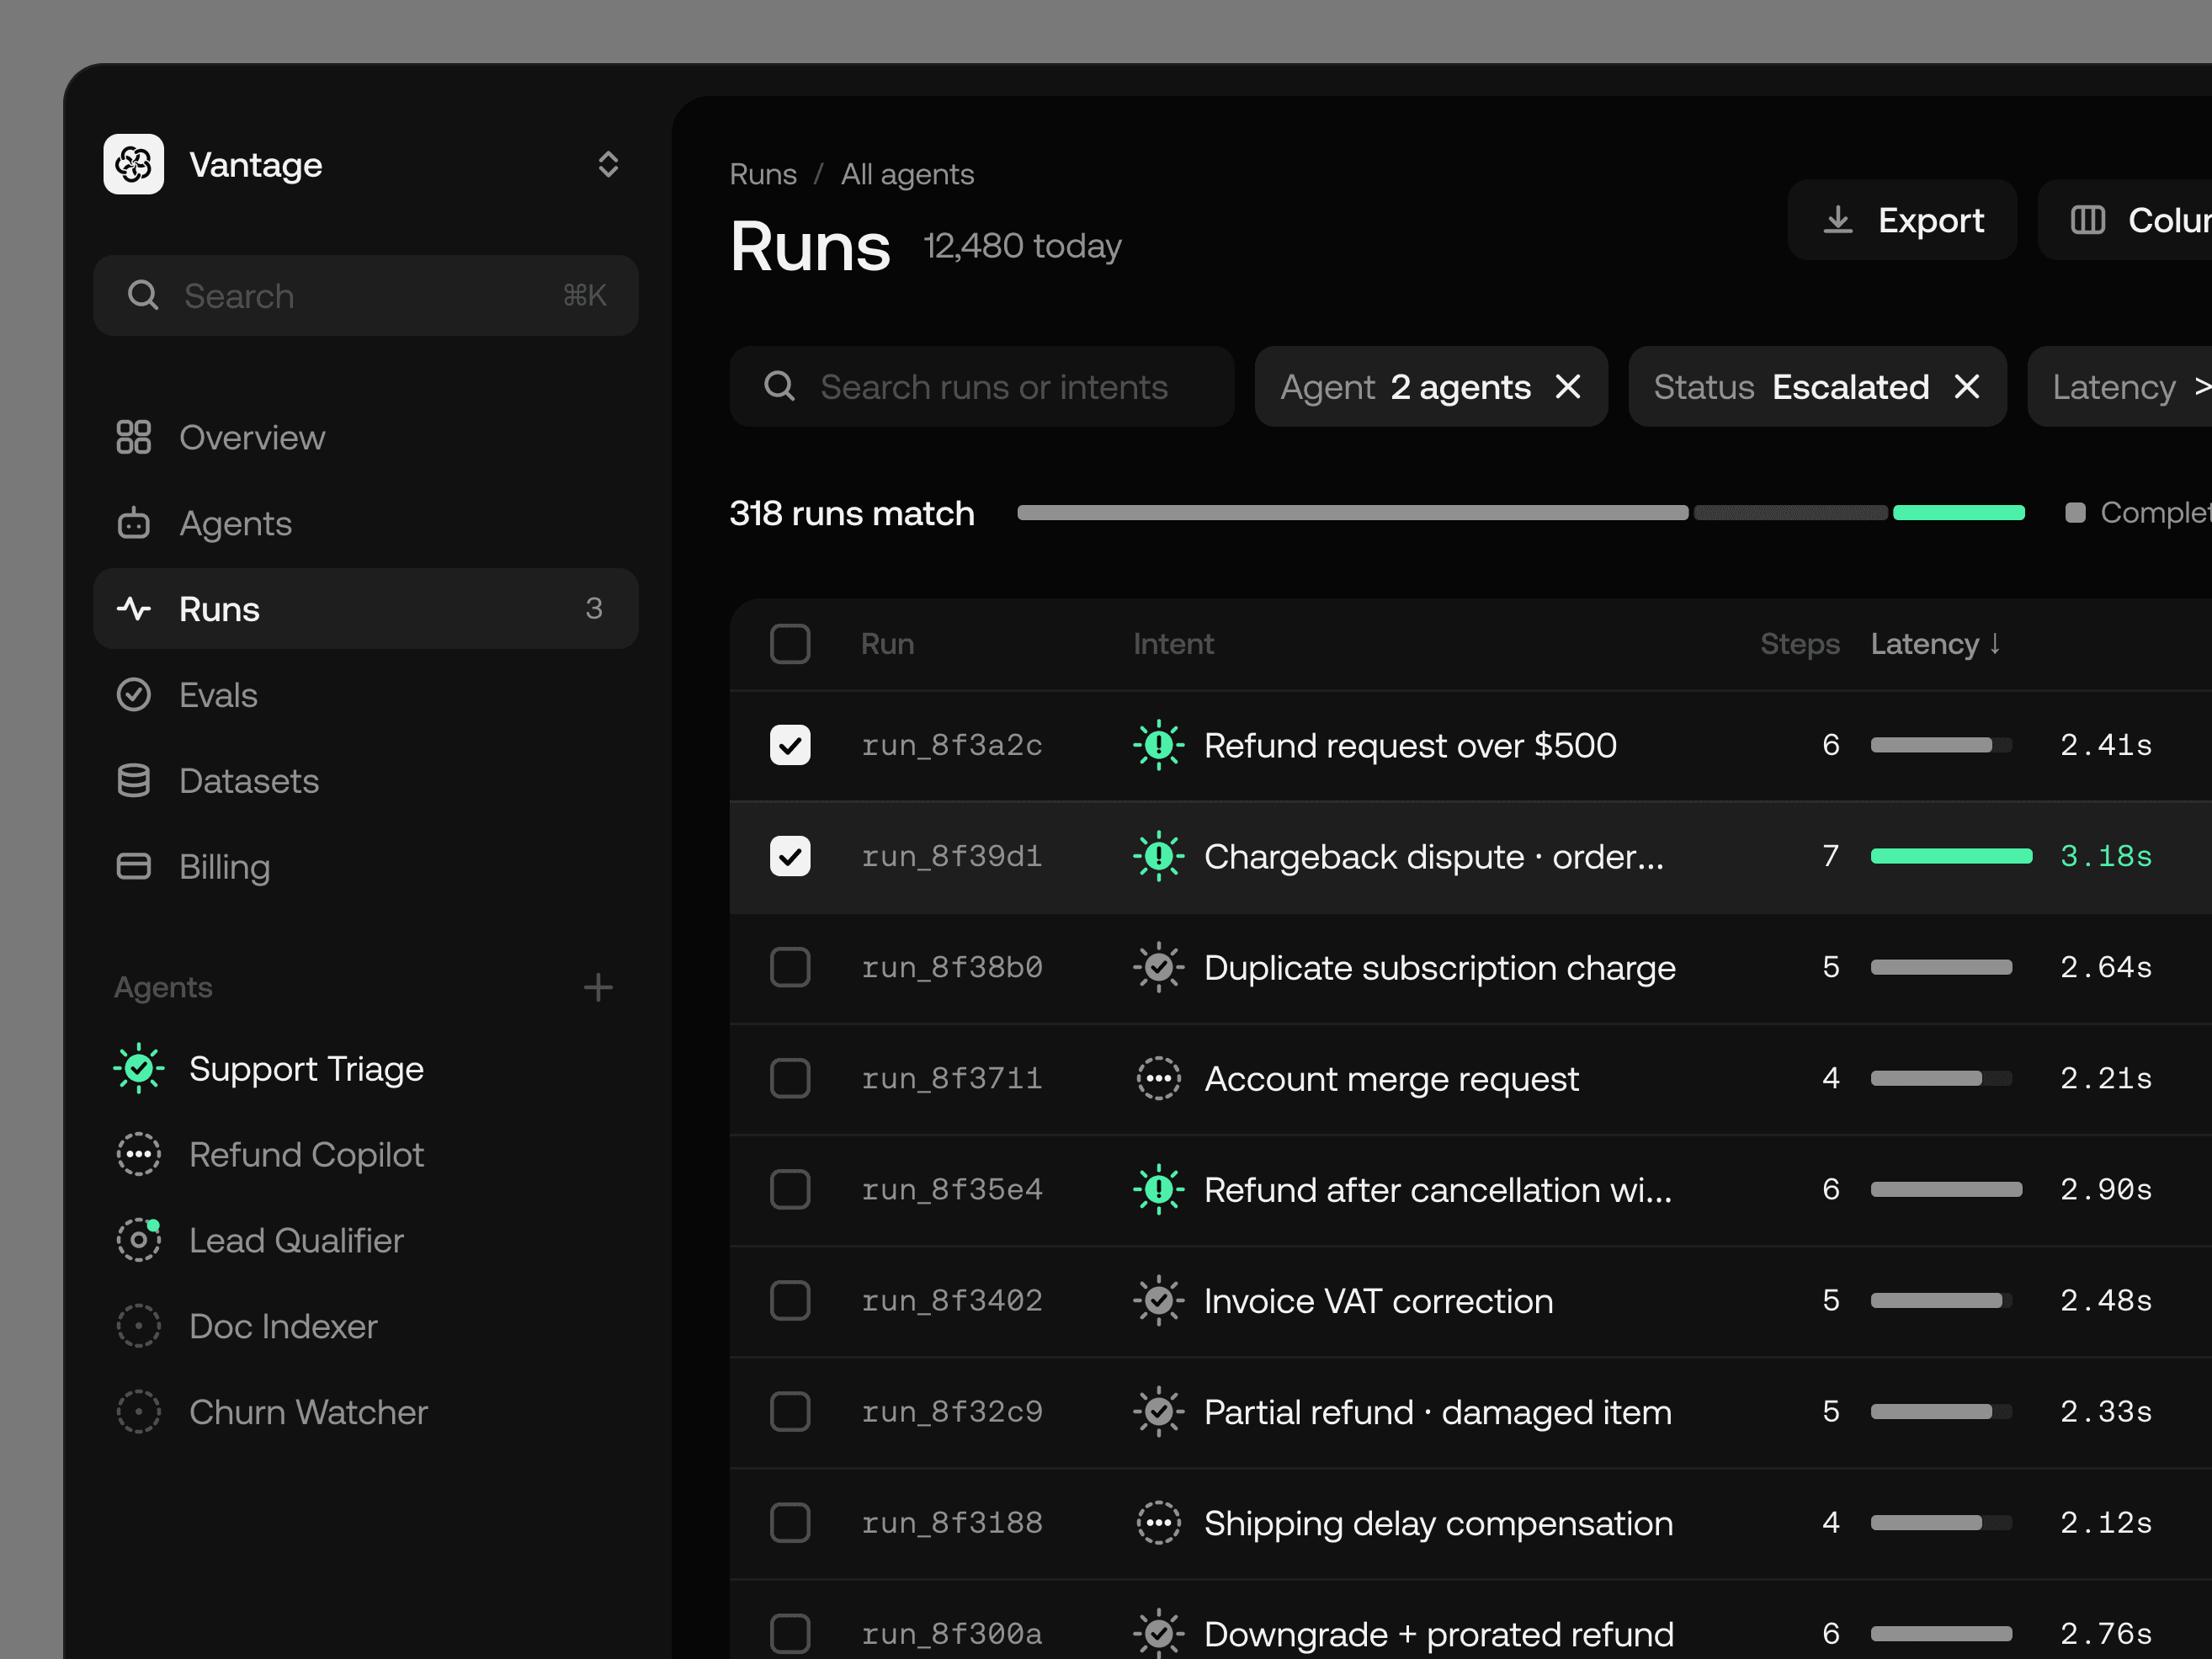Open the Churn Watcher agent

tap(366, 1413)
